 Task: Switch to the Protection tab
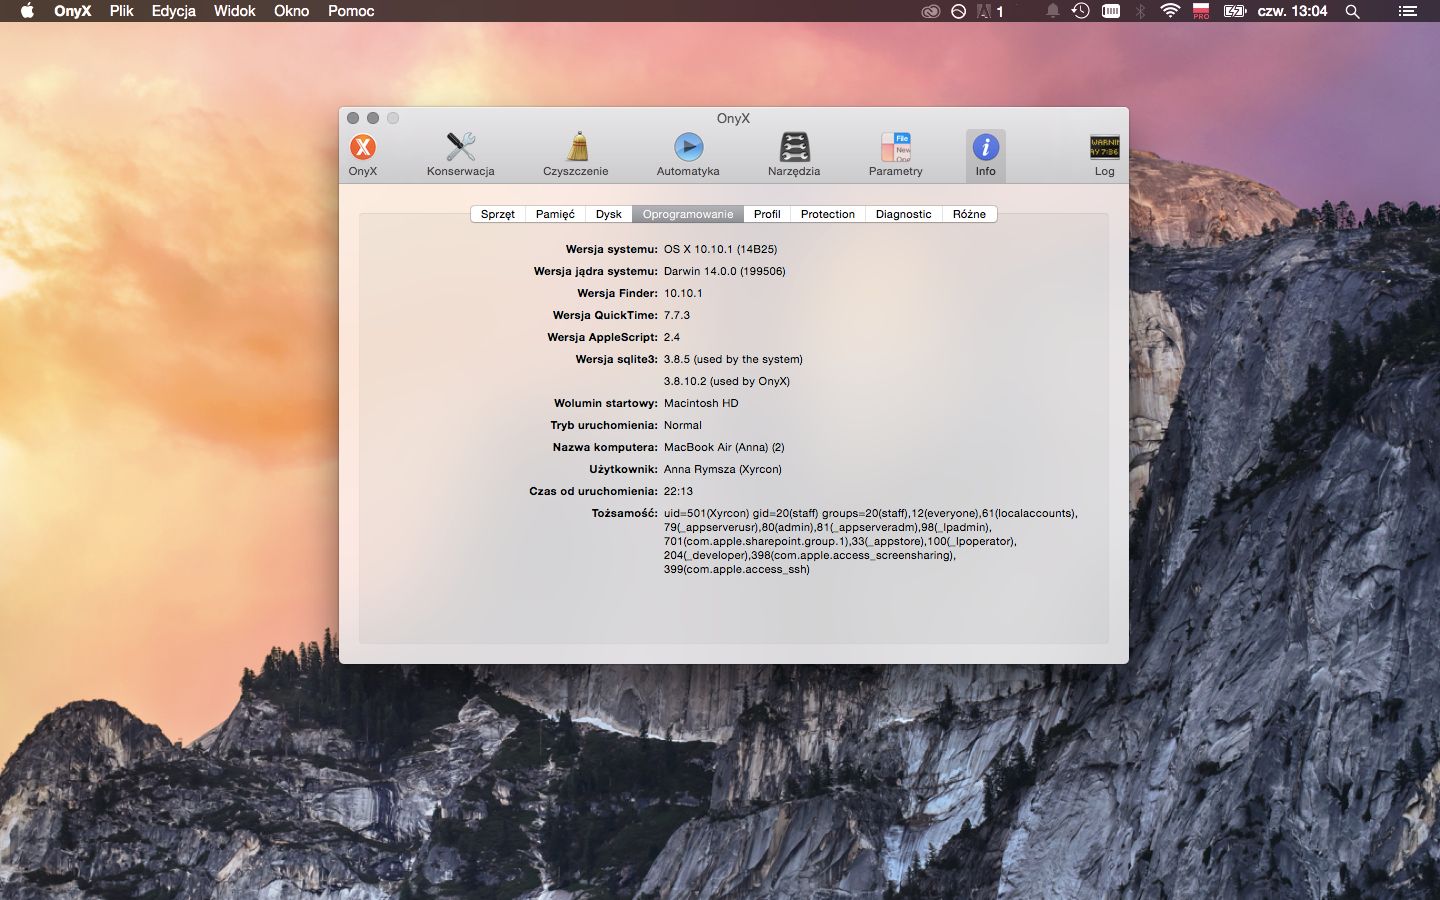click(828, 214)
